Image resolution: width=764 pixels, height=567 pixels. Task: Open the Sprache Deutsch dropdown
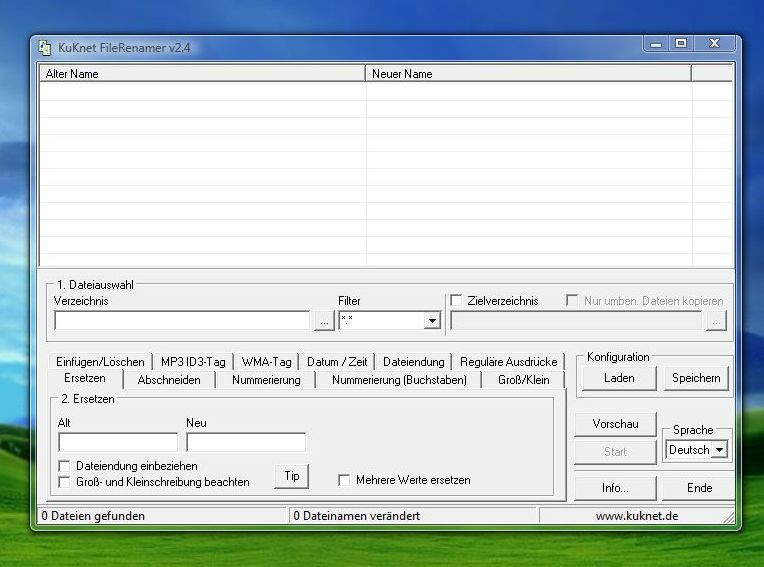pyautogui.click(x=719, y=450)
